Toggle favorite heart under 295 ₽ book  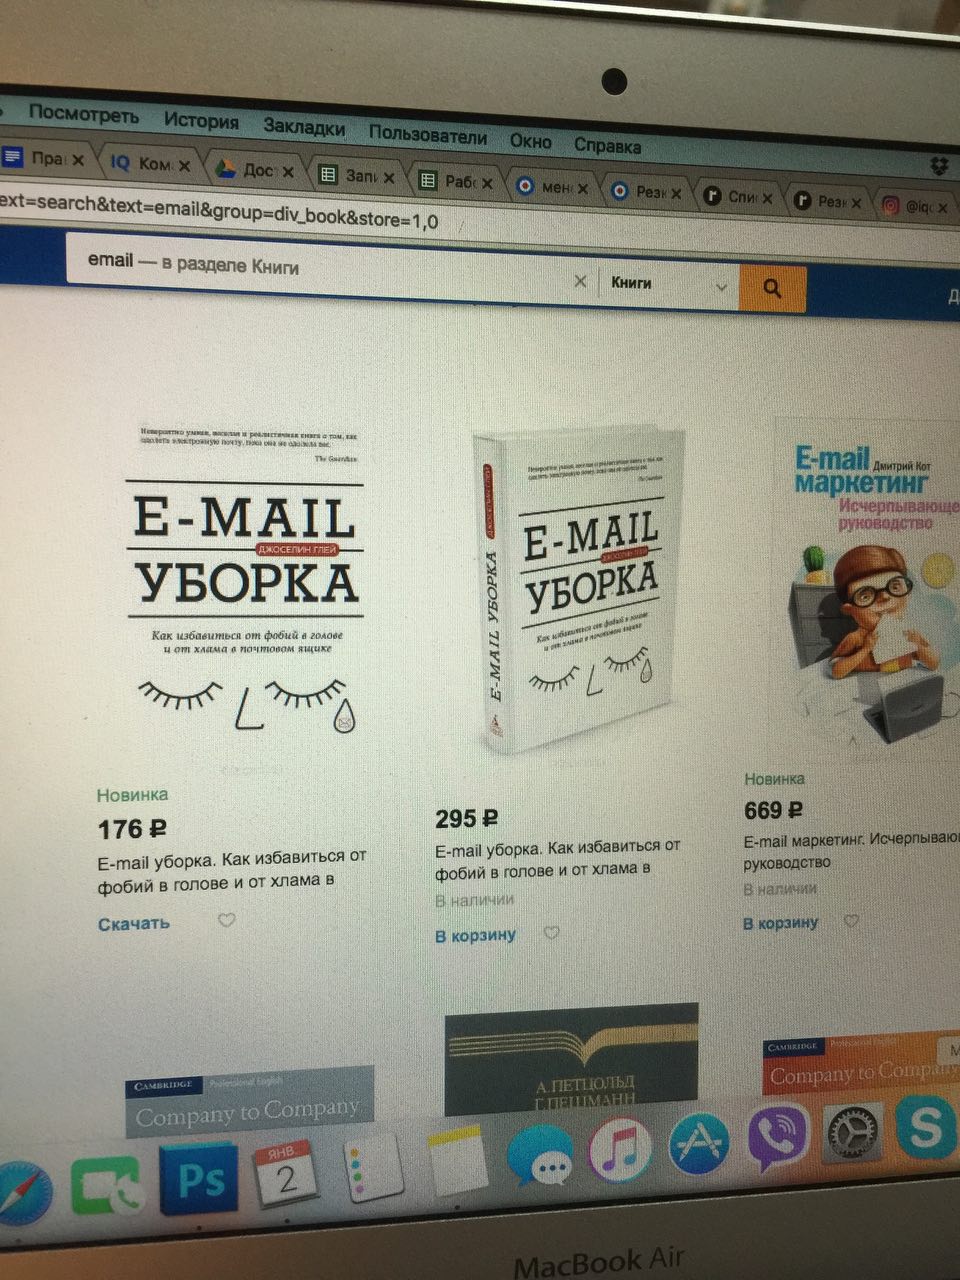point(551,933)
